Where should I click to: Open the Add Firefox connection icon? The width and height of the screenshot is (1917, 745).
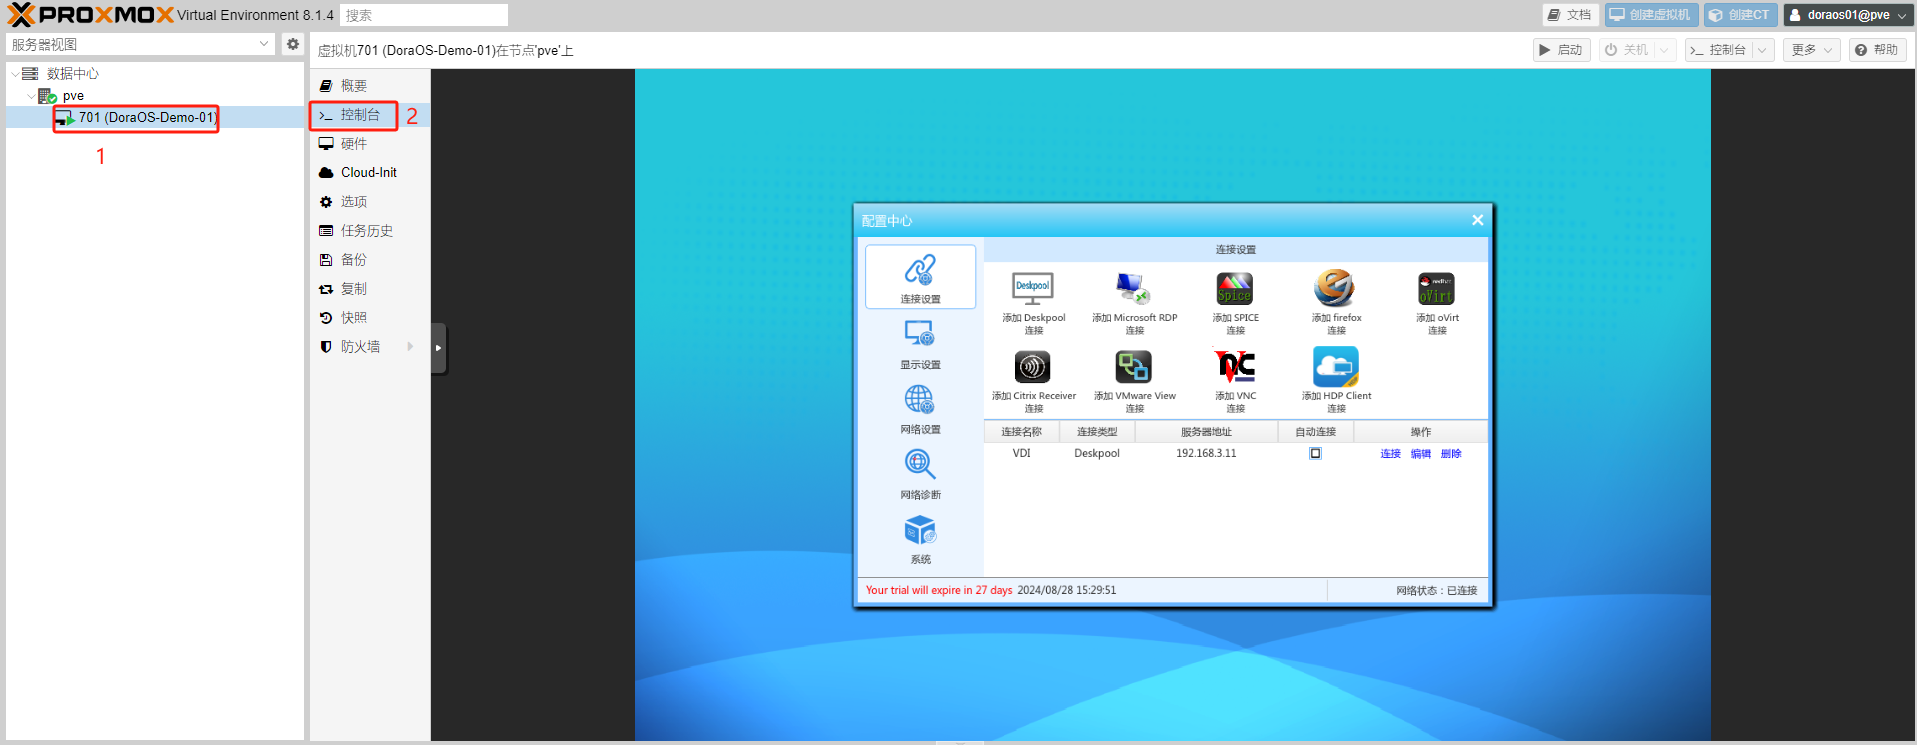pos(1335,289)
